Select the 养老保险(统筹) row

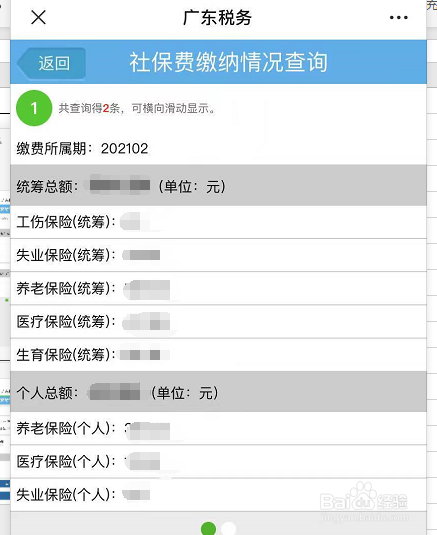[218, 289]
